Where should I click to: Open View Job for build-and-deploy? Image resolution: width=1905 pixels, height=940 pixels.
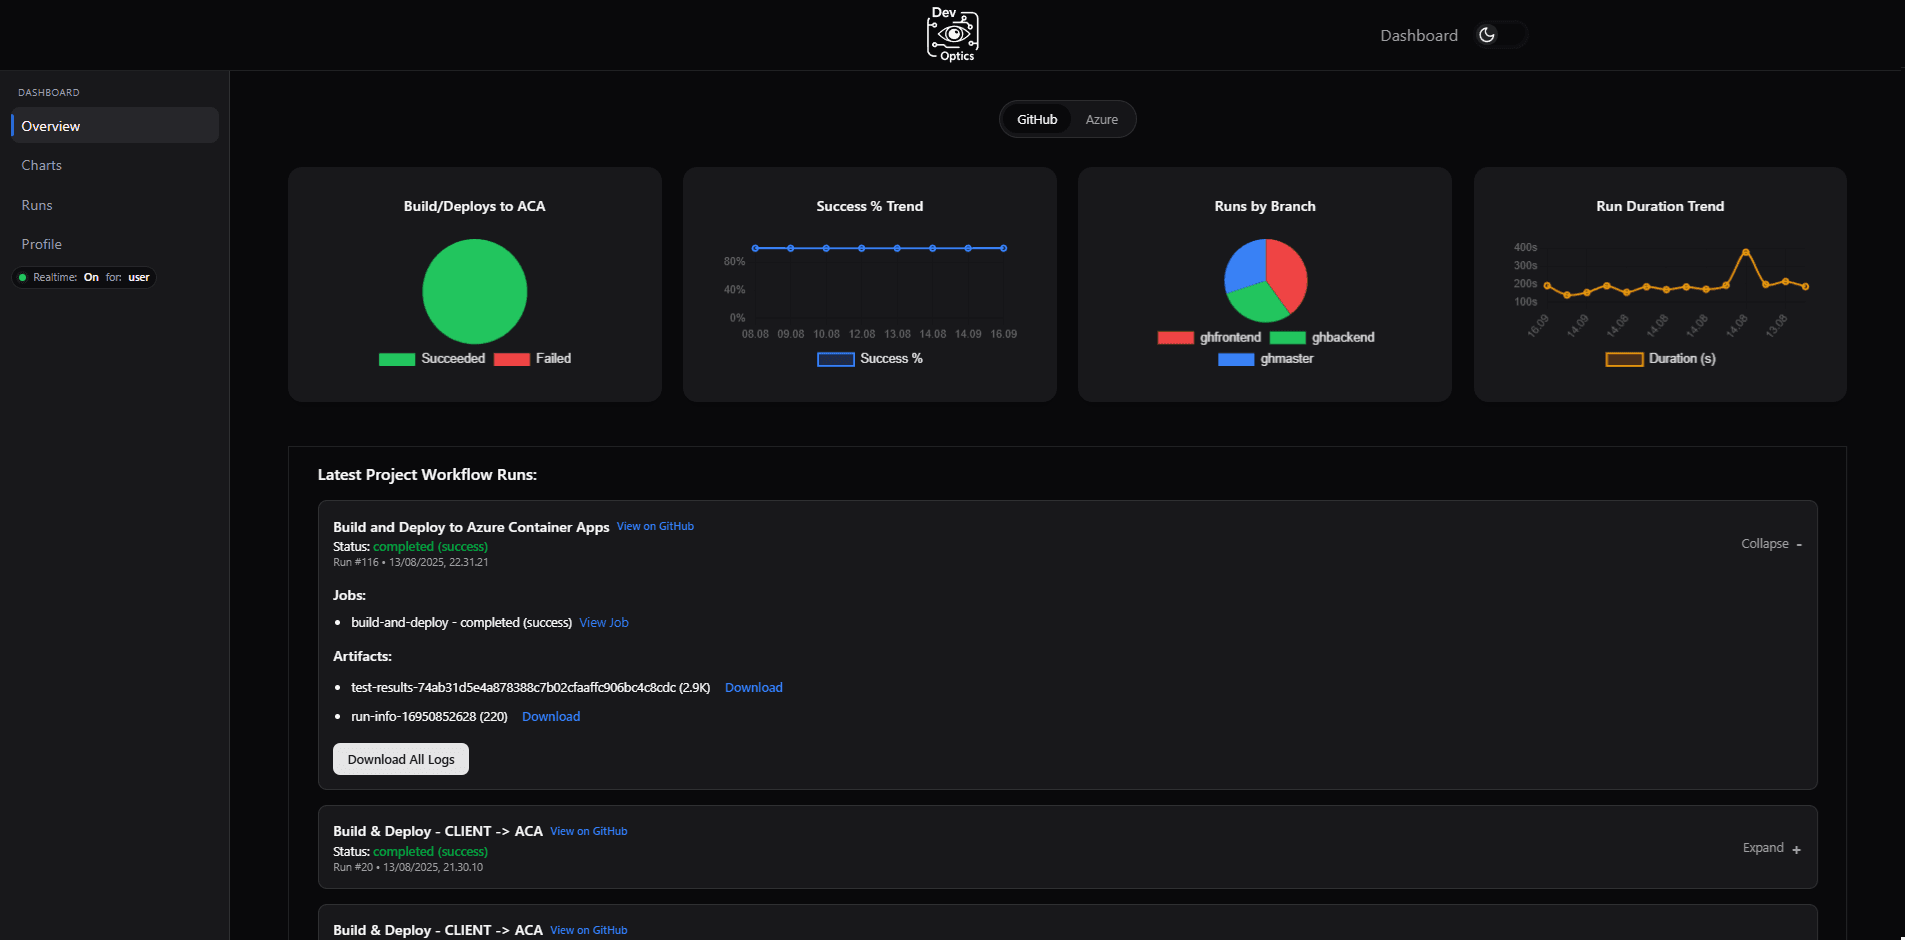click(x=603, y=623)
